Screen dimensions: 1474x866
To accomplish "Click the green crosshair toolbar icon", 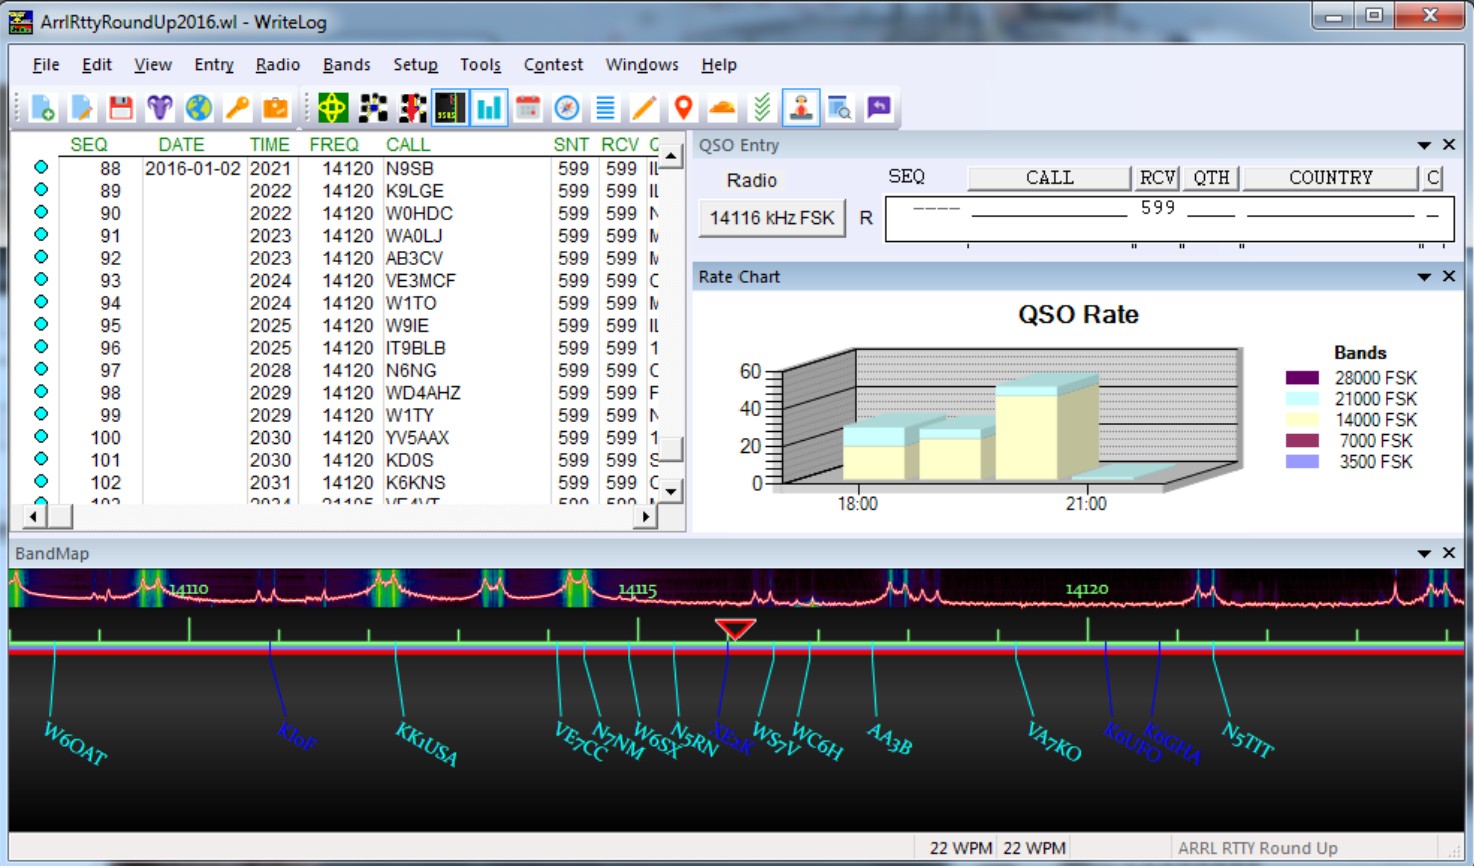I will point(333,108).
